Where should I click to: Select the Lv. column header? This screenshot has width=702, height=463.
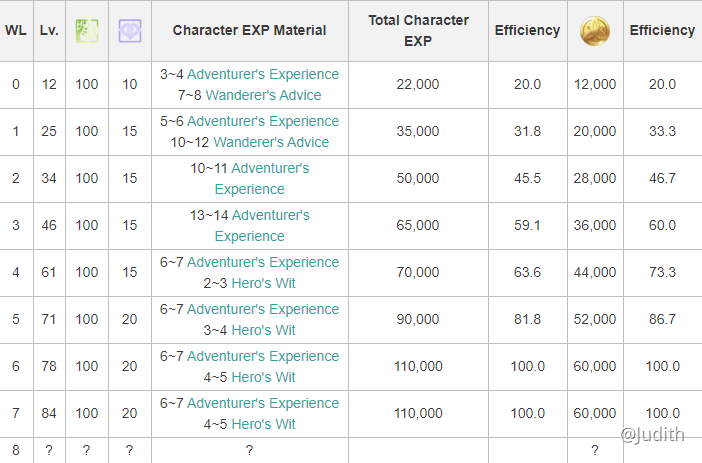click(49, 30)
